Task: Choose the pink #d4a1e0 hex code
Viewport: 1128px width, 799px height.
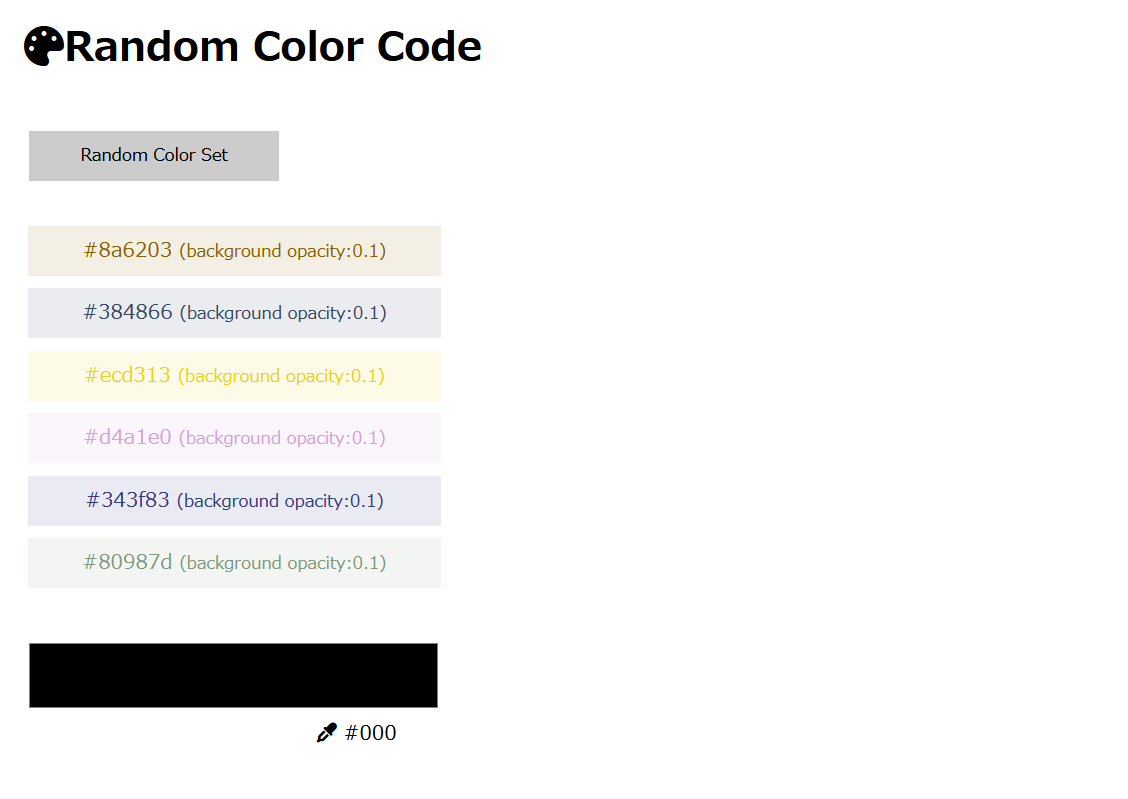Action: 128,437
